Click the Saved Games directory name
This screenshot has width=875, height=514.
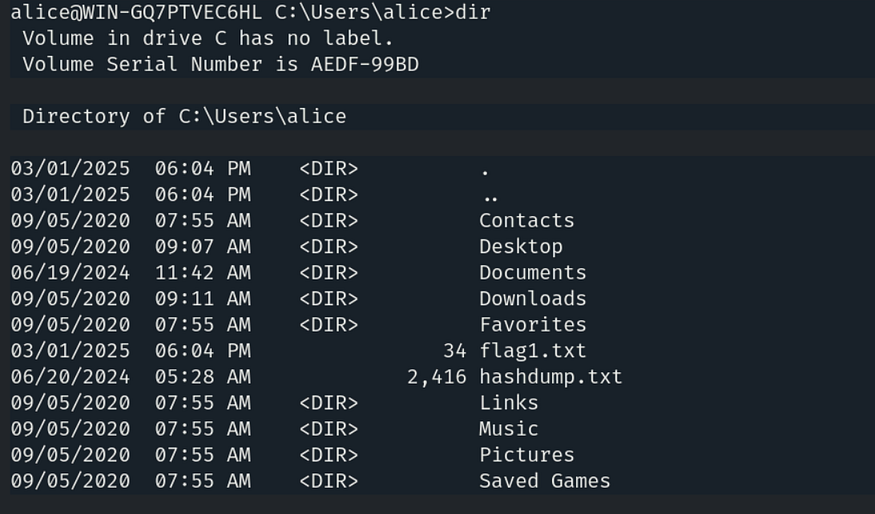coord(544,481)
